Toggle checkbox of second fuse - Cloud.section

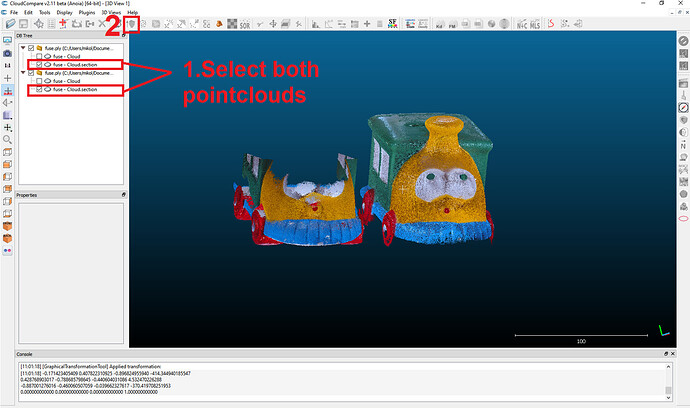tap(39, 90)
